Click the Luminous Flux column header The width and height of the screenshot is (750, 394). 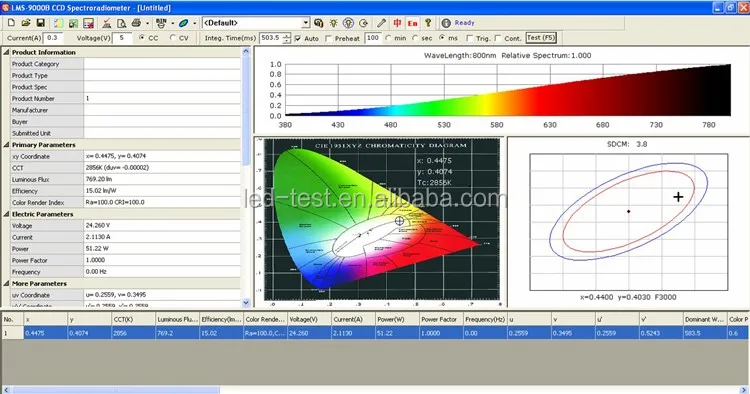(177, 319)
